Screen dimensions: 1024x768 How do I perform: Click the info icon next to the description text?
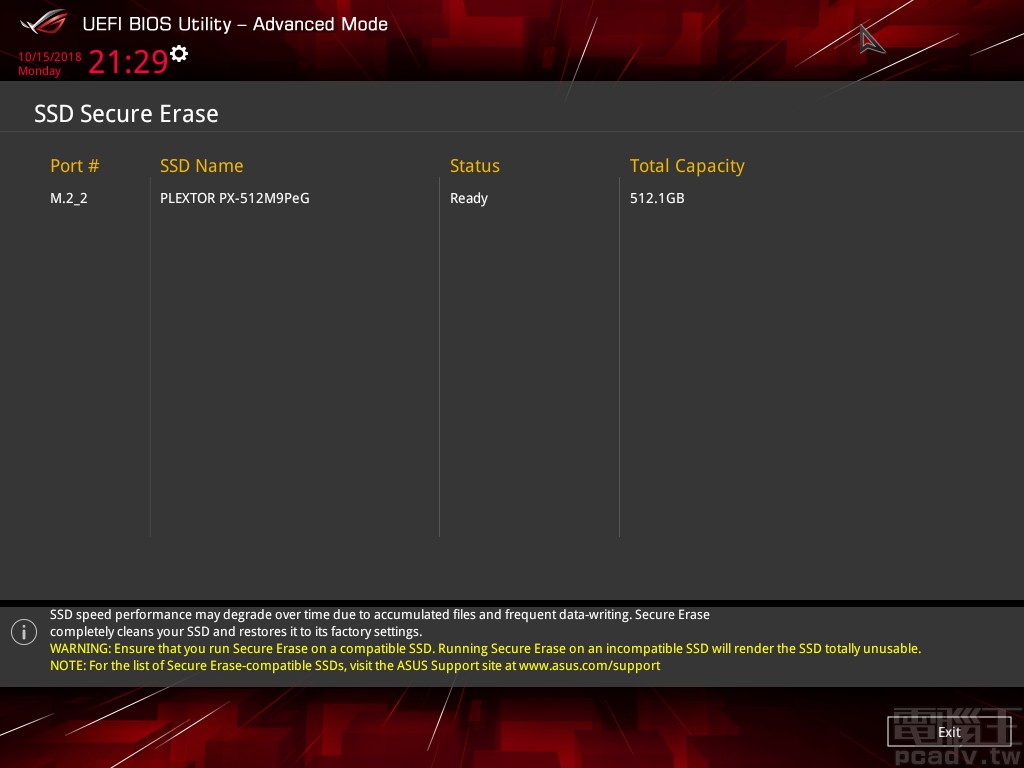23,631
